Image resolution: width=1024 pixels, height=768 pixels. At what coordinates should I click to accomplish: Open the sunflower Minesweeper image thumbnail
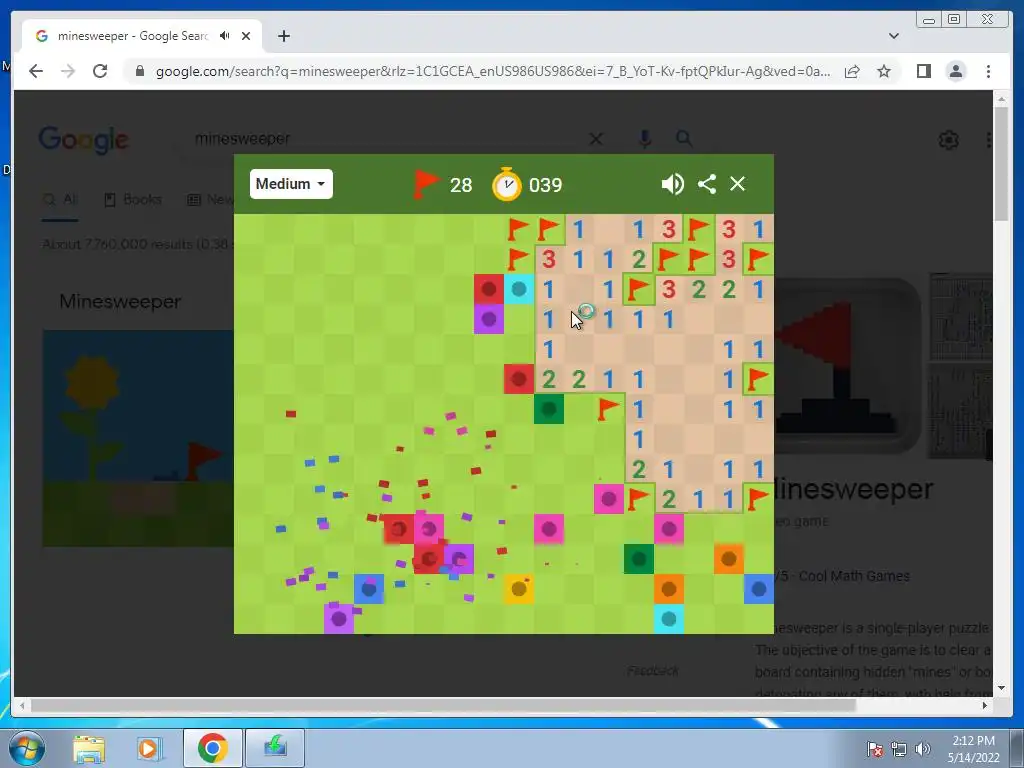tap(138, 438)
